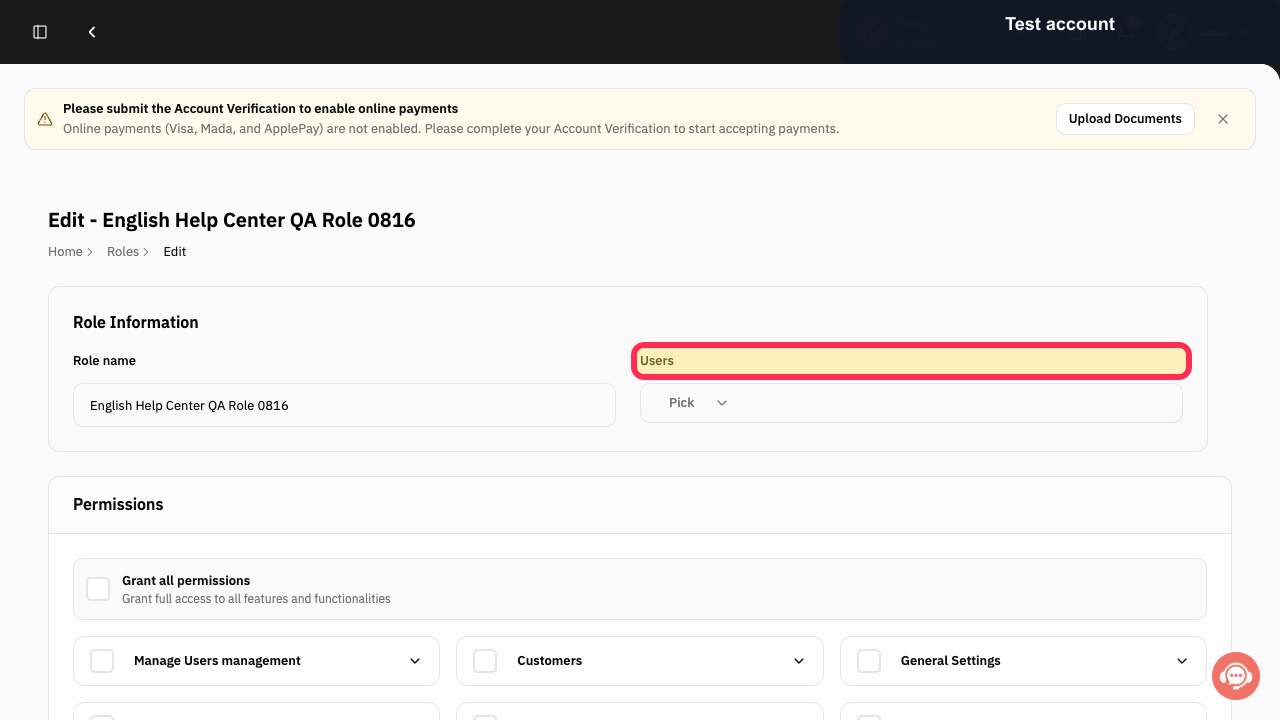Toggle the sidebar panel icon
Image resolution: width=1280 pixels, height=720 pixels.
coord(40,32)
